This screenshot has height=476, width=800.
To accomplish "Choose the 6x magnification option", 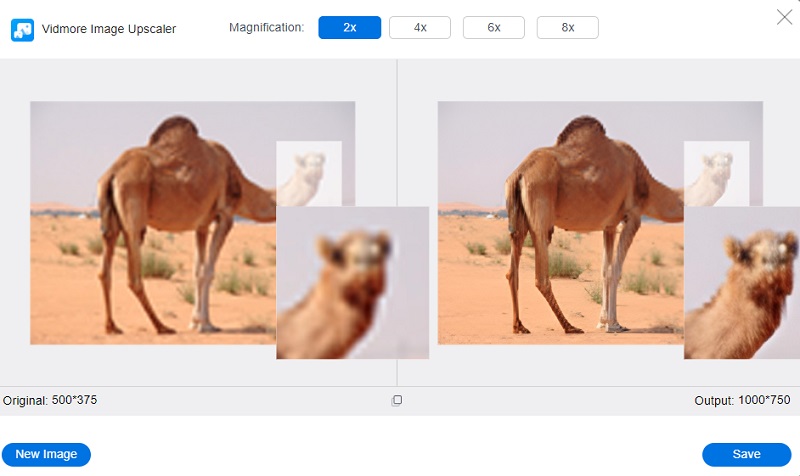I will coord(493,28).
